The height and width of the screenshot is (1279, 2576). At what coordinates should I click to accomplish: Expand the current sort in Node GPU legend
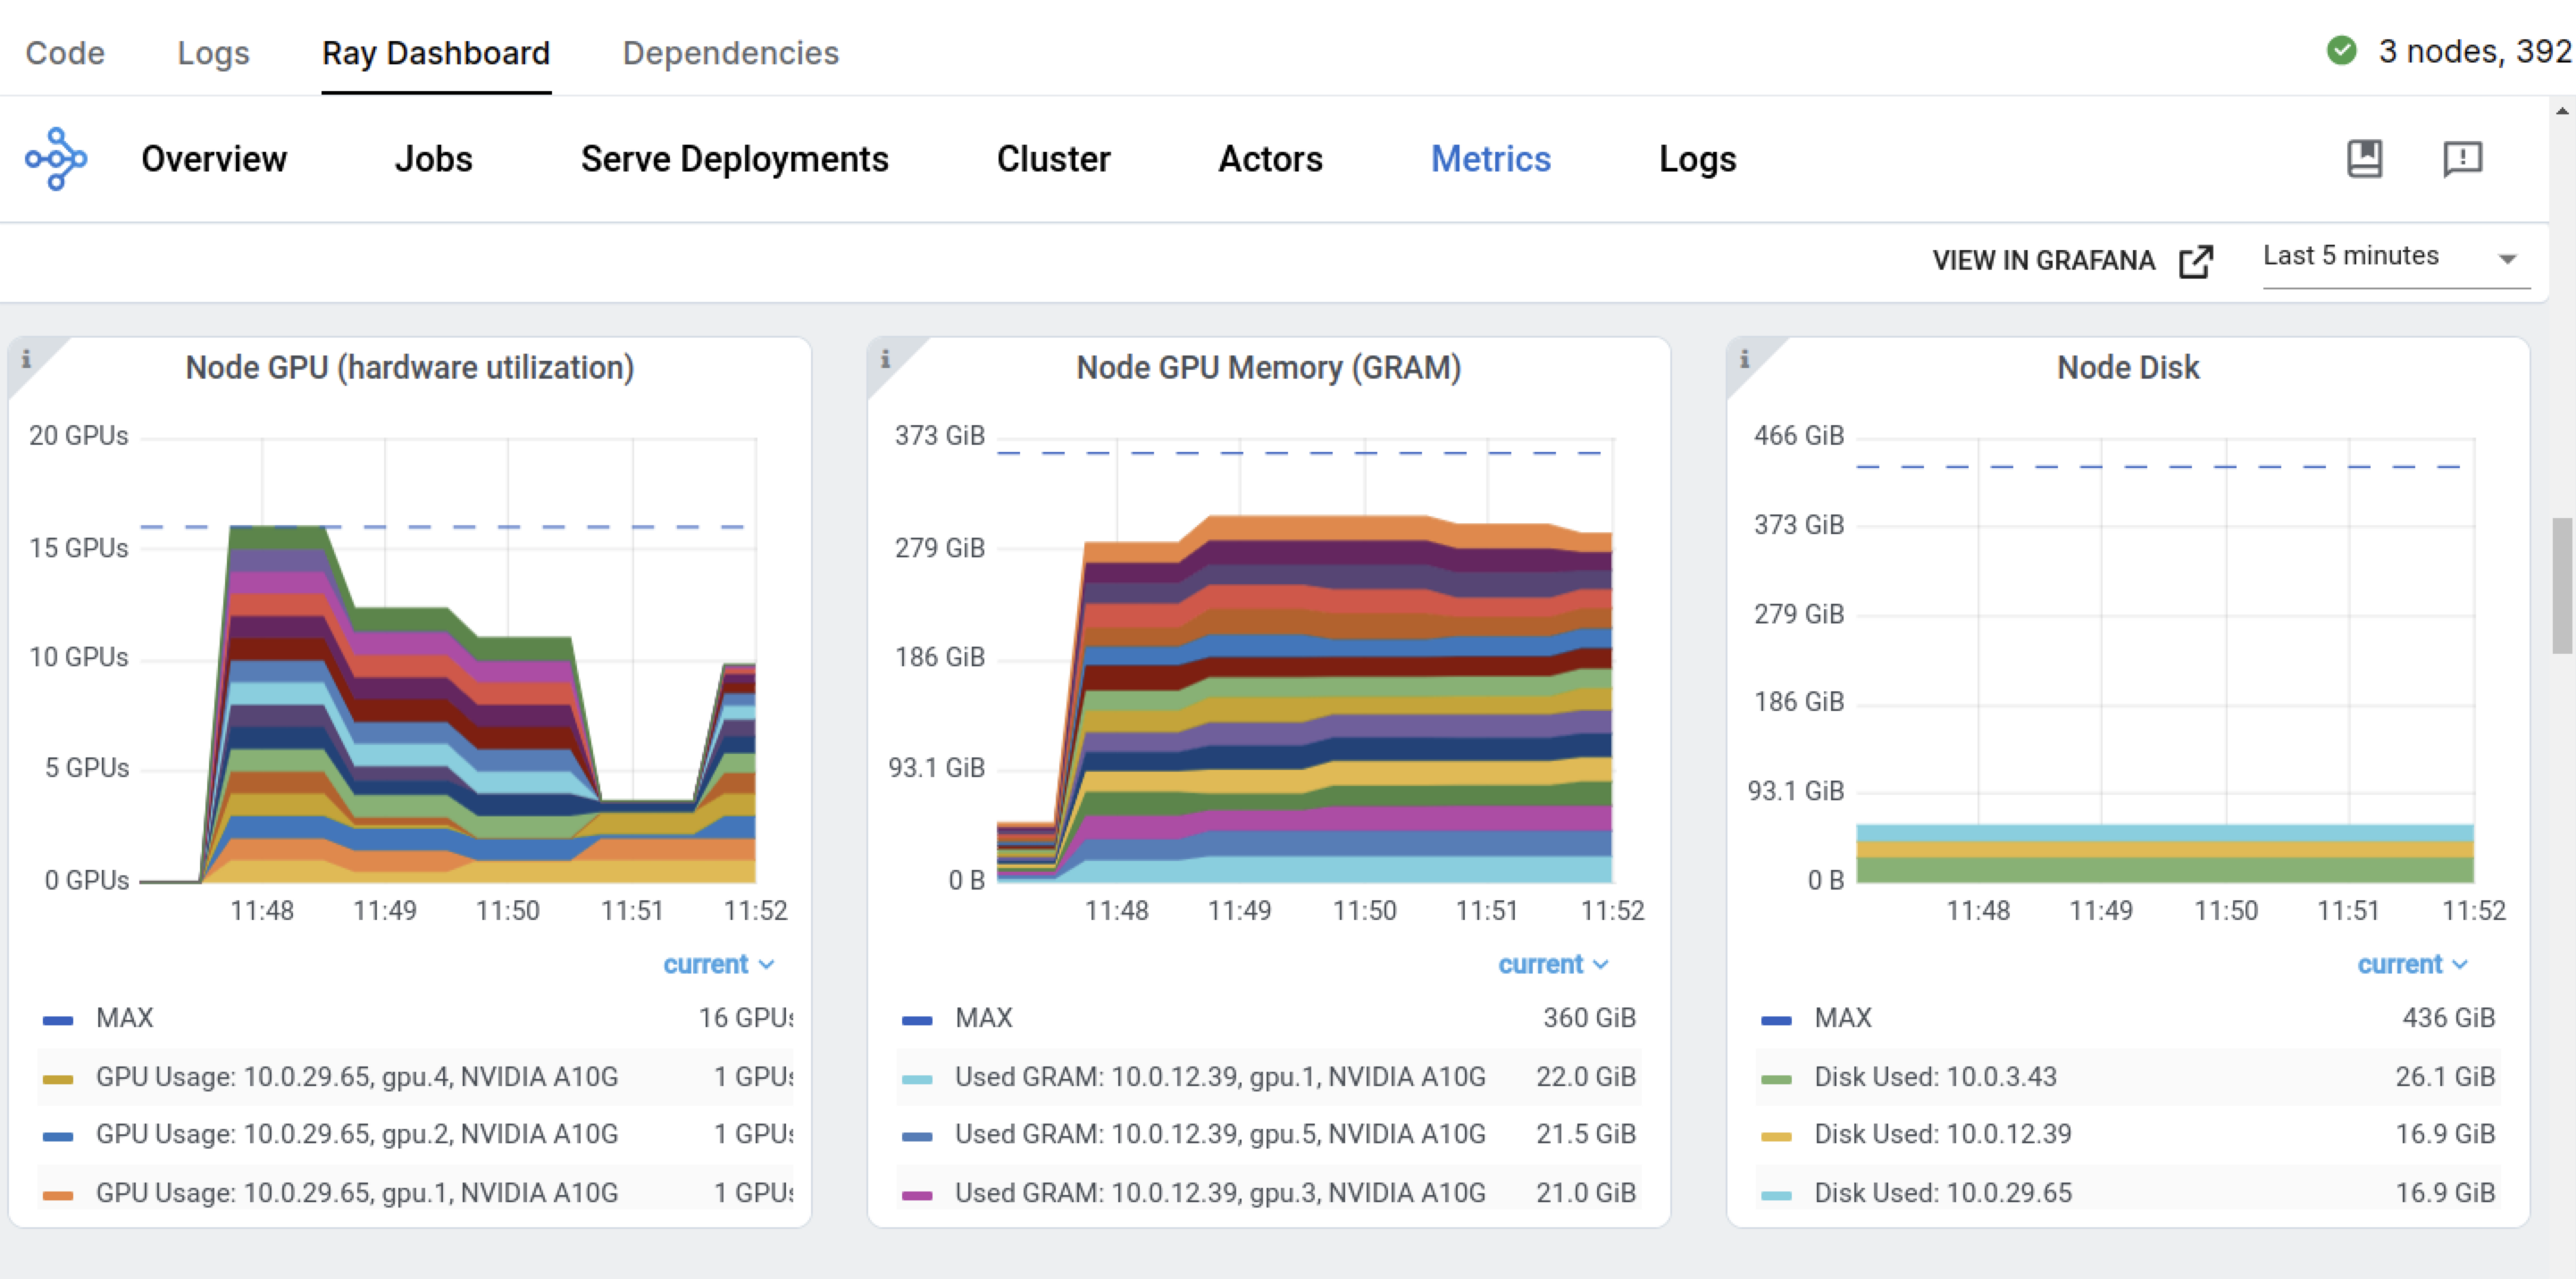coord(717,964)
